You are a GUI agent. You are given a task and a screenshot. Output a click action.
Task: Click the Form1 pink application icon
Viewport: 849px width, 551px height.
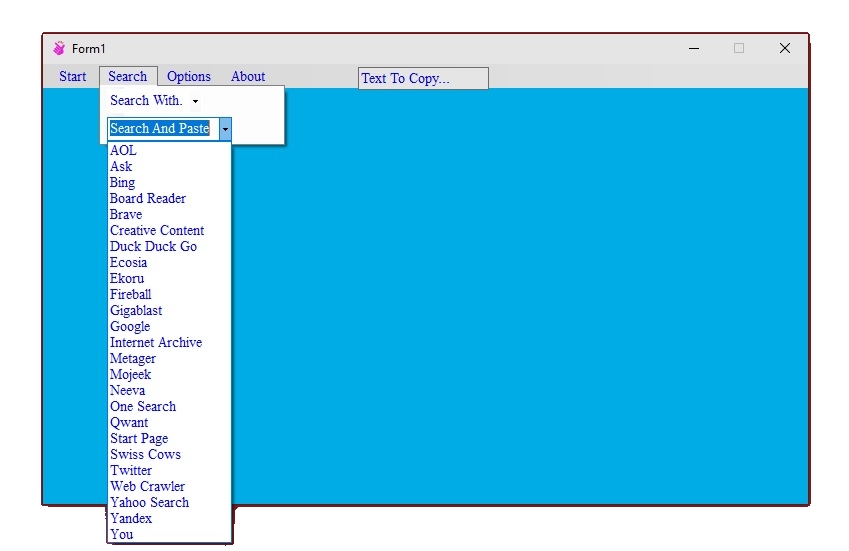point(59,49)
